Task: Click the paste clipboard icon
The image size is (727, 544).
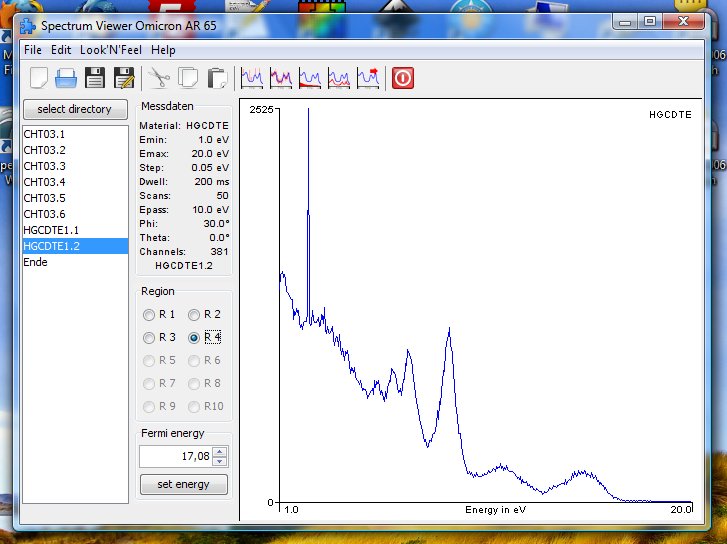Action: 217,77
